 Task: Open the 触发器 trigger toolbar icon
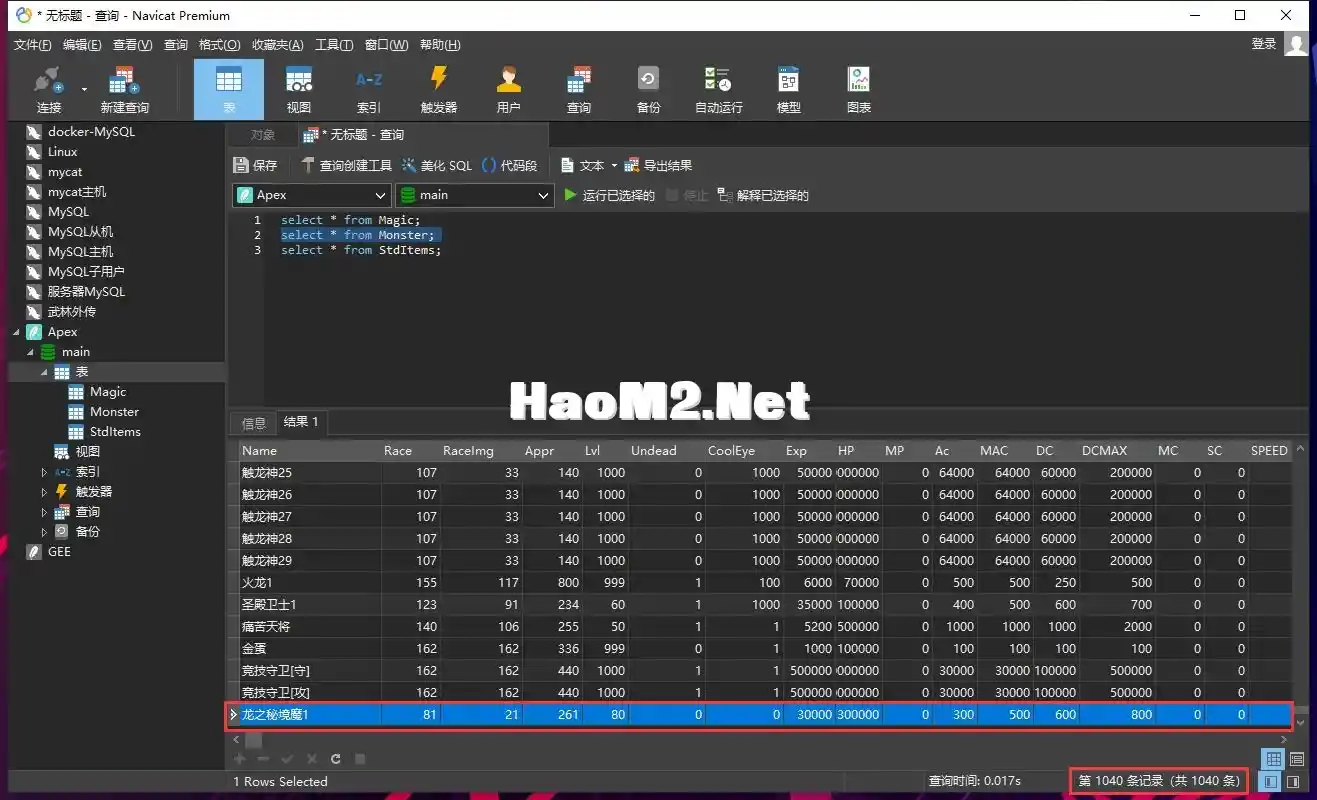(x=438, y=90)
